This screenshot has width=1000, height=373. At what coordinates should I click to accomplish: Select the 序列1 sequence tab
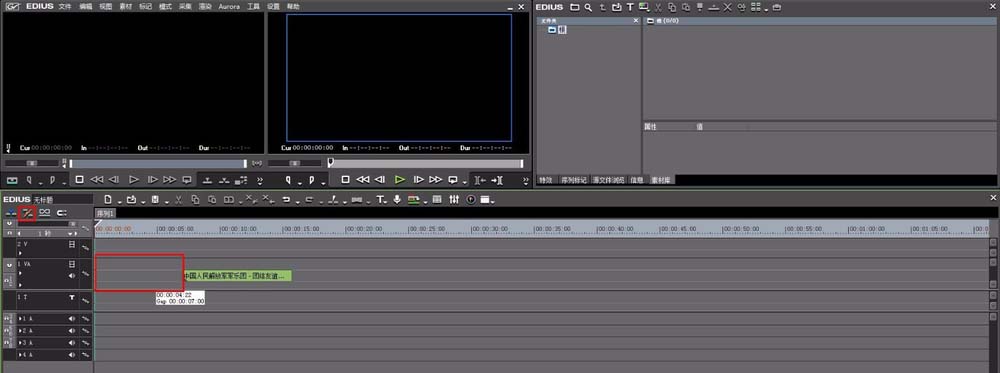pos(105,213)
